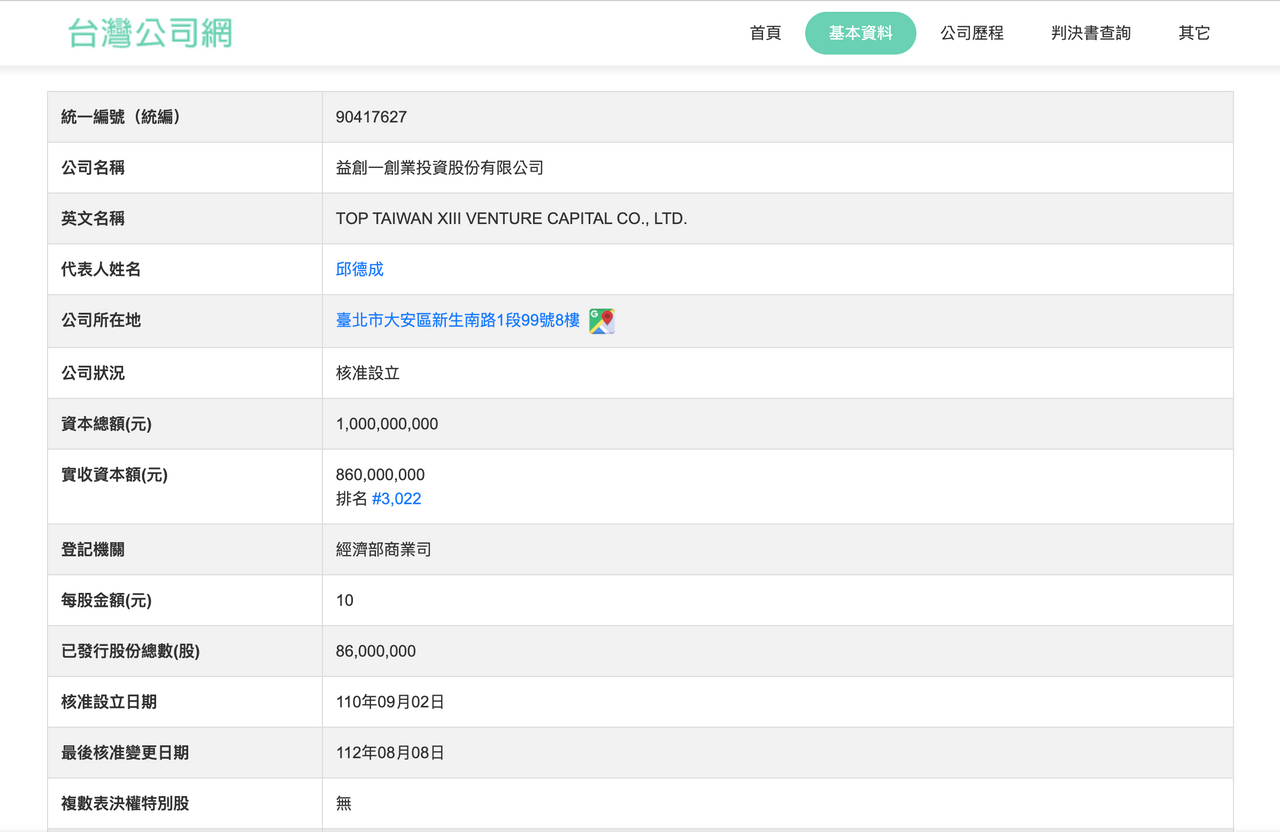Image resolution: width=1280 pixels, height=832 pixels.
Task: Click total capital value 1,000,000,000
Action: click(387, 424)
